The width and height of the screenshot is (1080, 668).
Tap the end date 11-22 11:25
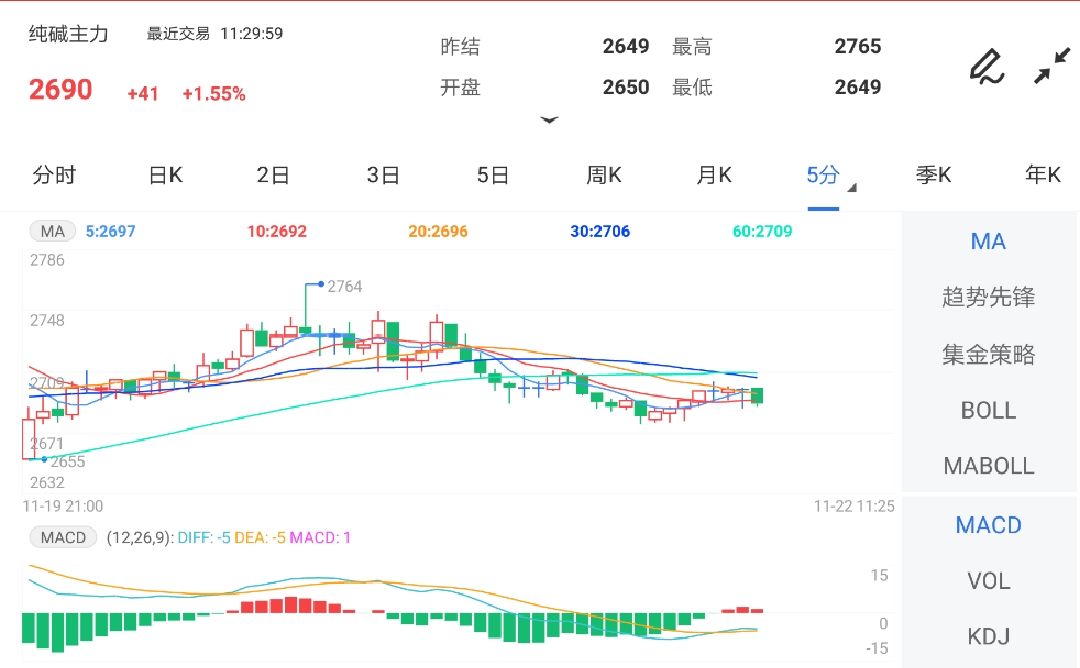(854, 506)
